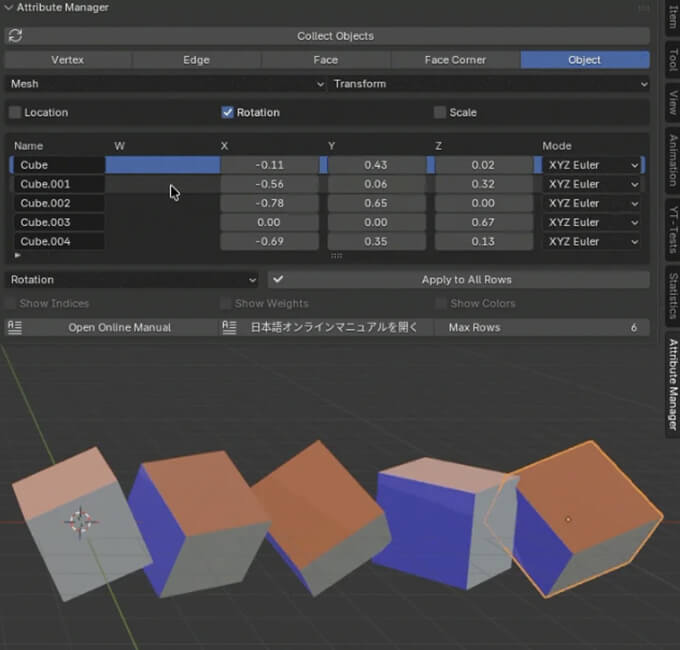Switch to the Vertex tab

coord(67,60)
